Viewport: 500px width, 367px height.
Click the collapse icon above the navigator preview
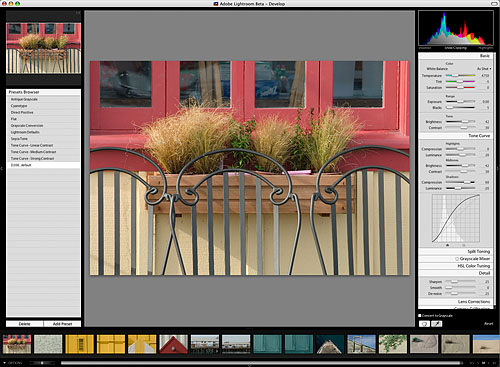pyautogui.click(x=78, y=13)
